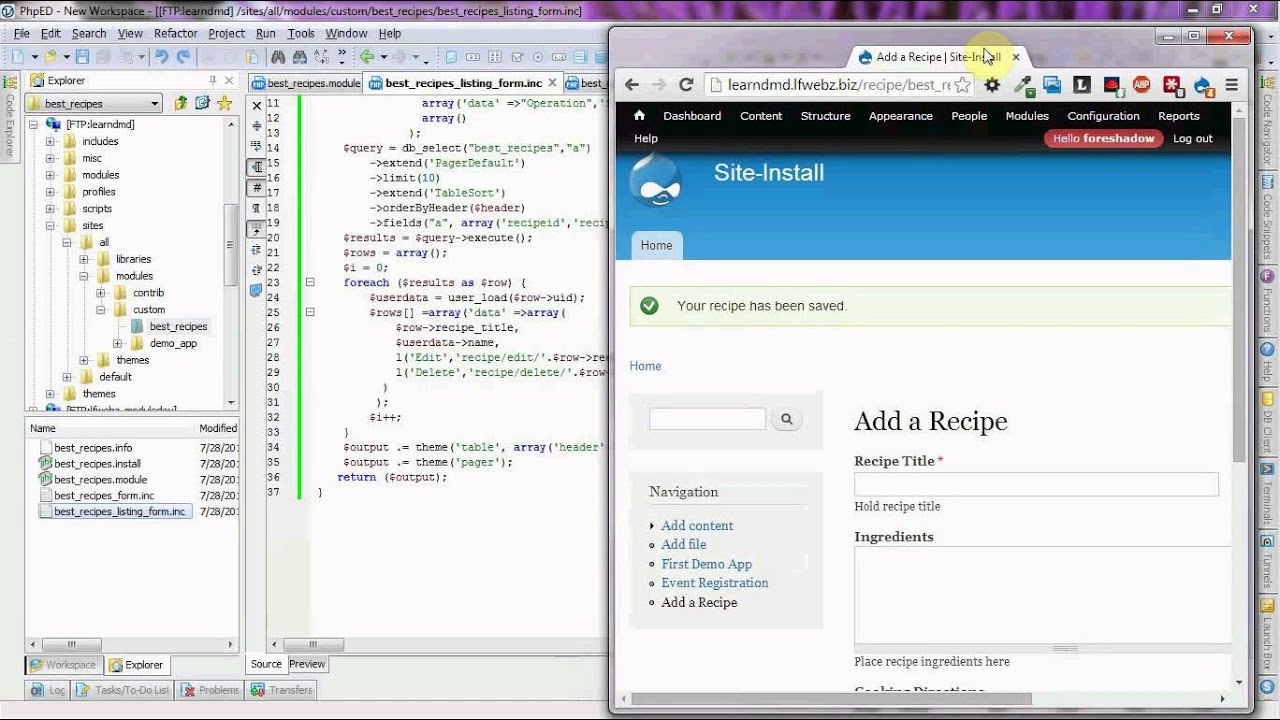Open the Transfers tab
The image size is (1280, 720).
(x=282, y=690)
